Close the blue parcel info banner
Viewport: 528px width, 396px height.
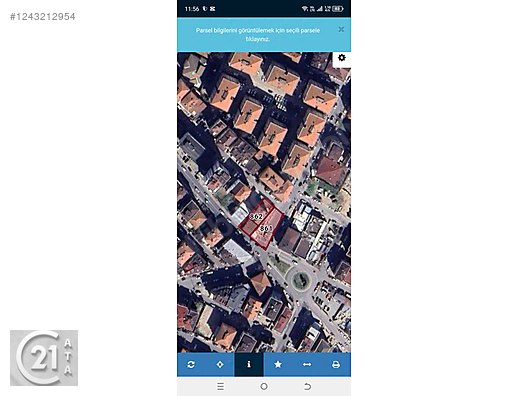coord(341,29)
